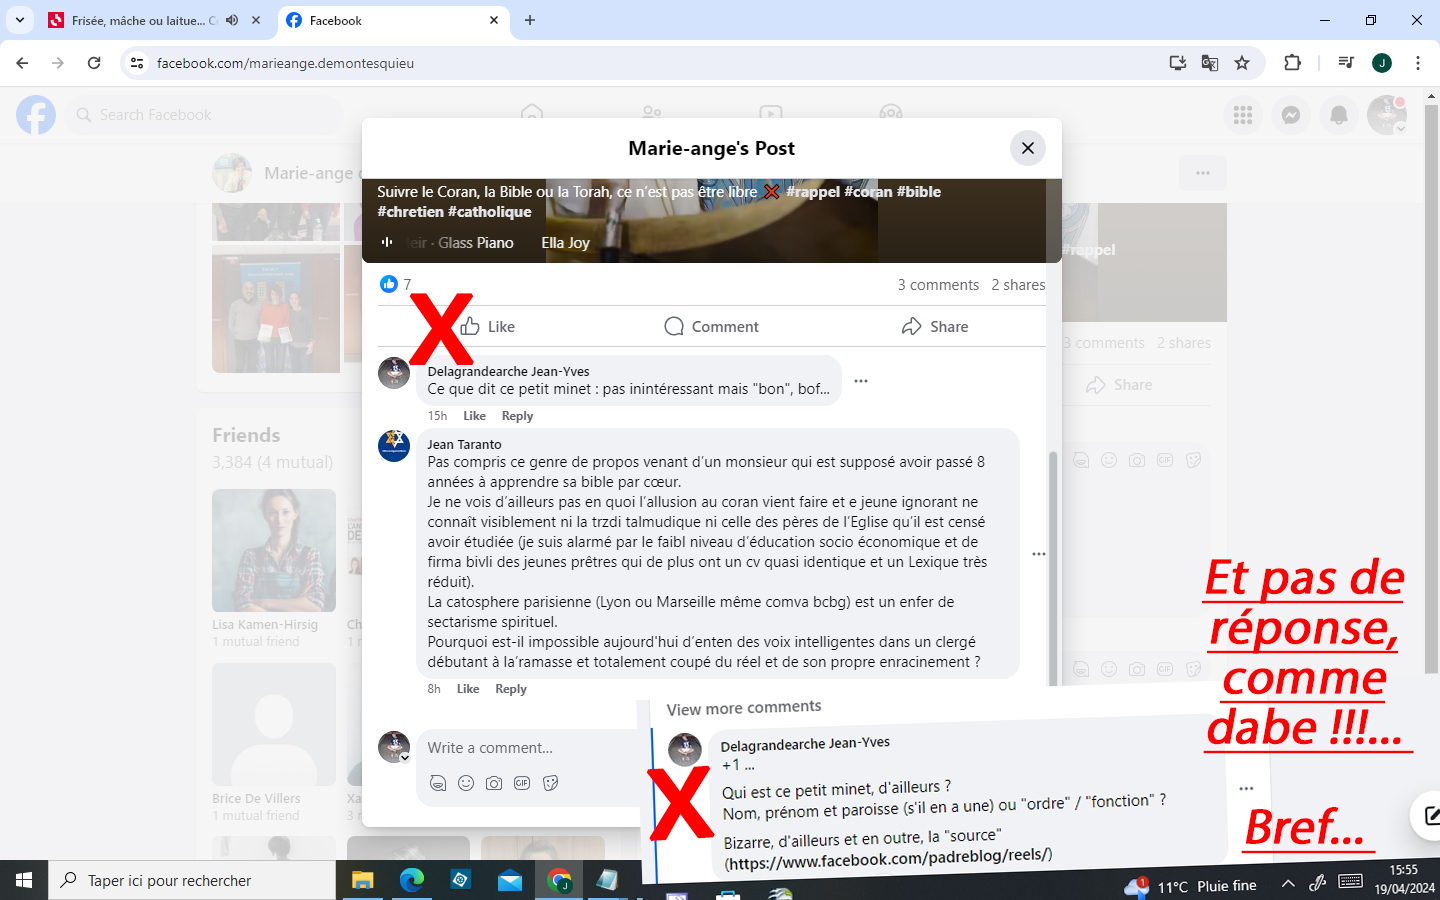Open the padreblog reels URL in comment
Viewport: 1440px width, 900px height.
(889, 858)
